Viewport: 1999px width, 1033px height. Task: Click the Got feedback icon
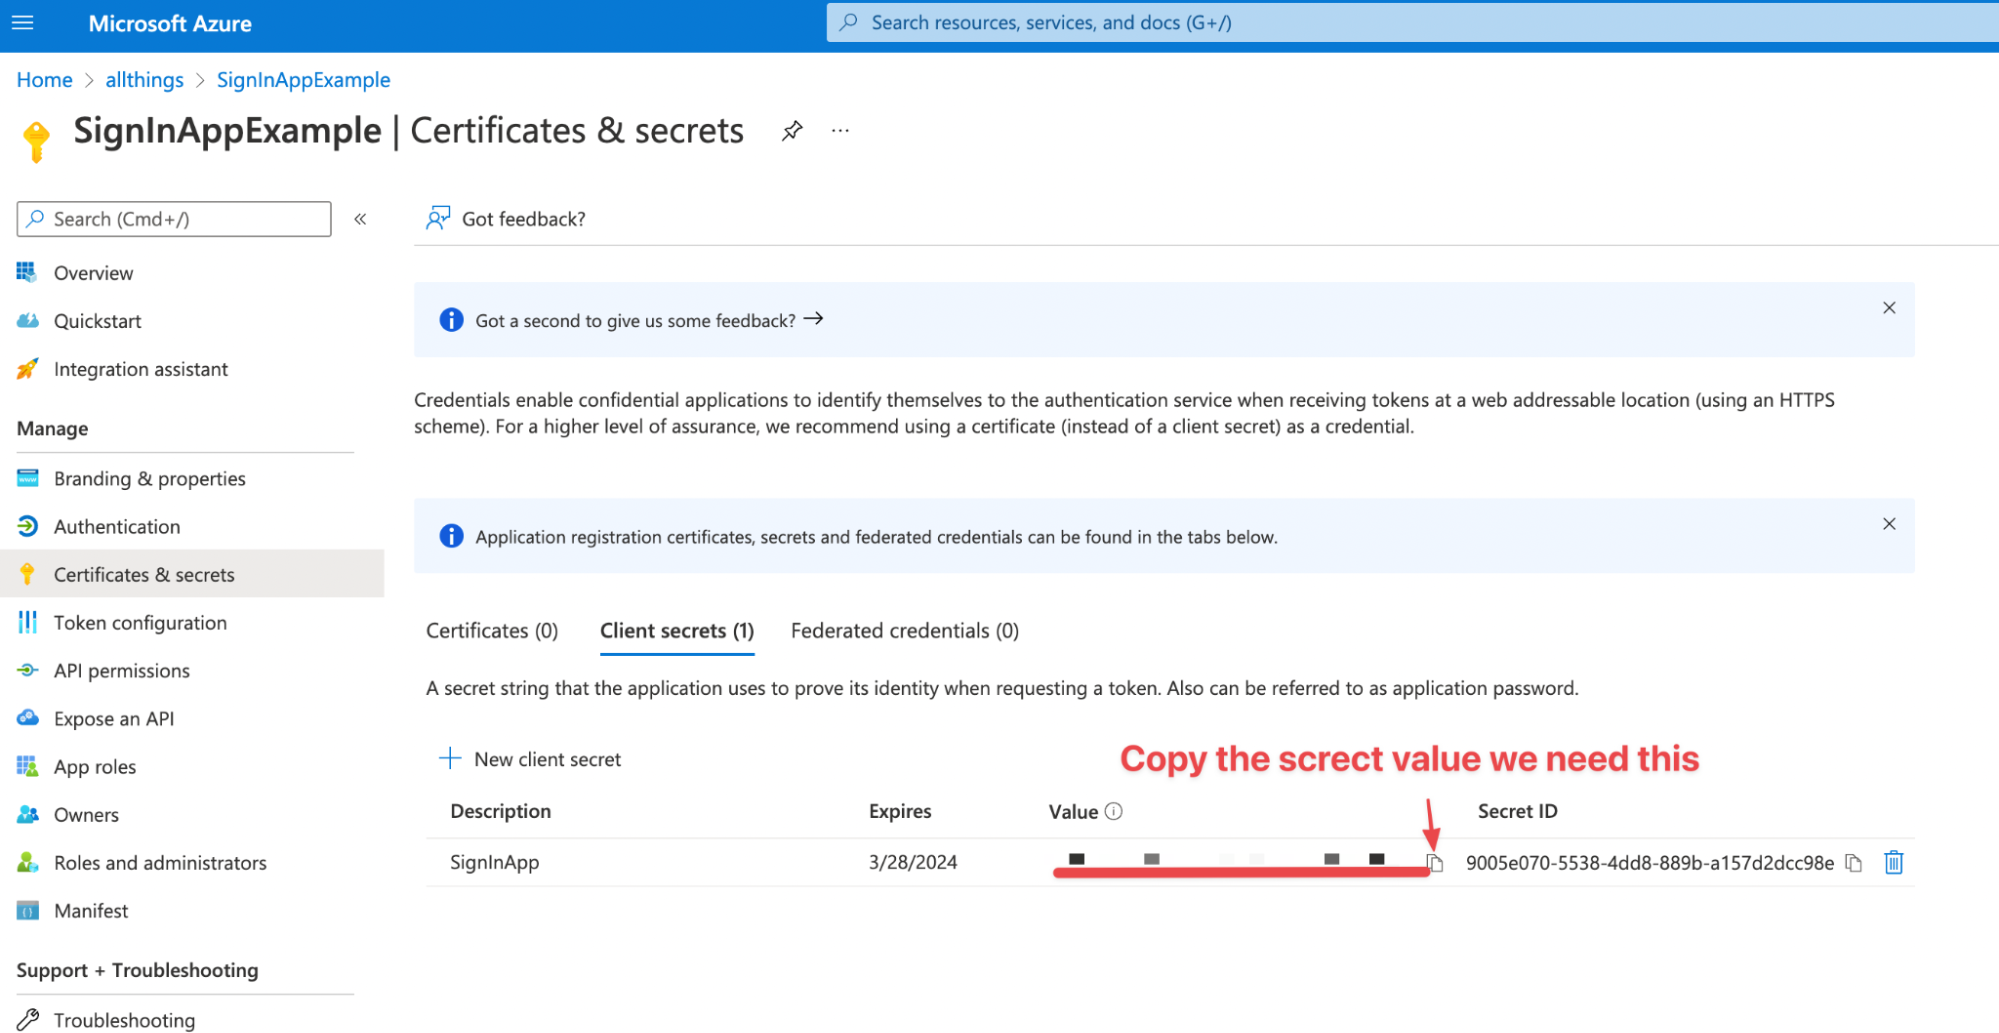pos(437,218)
